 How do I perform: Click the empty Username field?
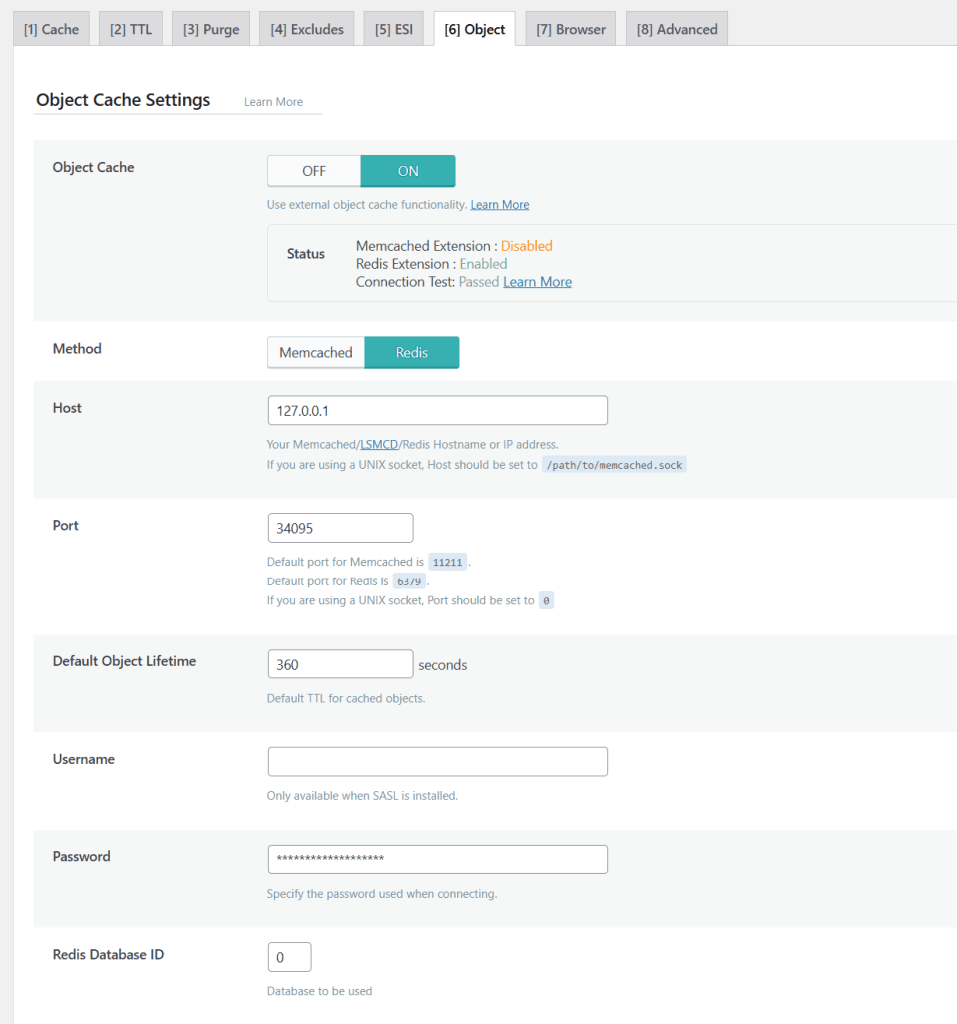437,761
